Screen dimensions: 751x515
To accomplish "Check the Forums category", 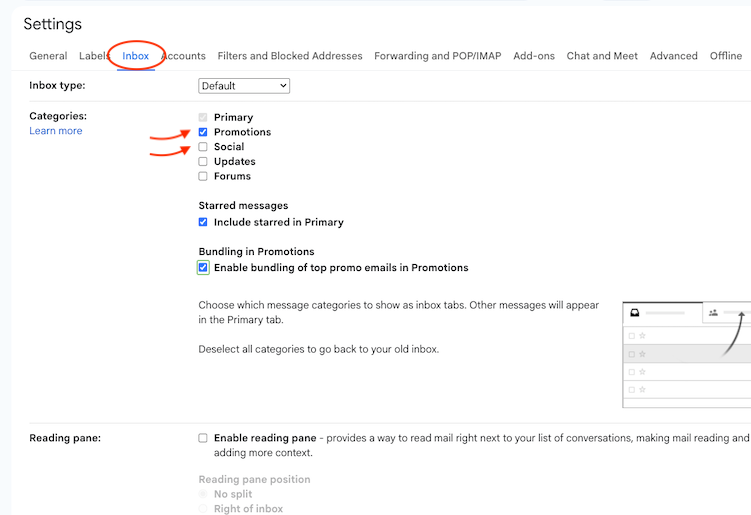I will click(x=203, y=176).
